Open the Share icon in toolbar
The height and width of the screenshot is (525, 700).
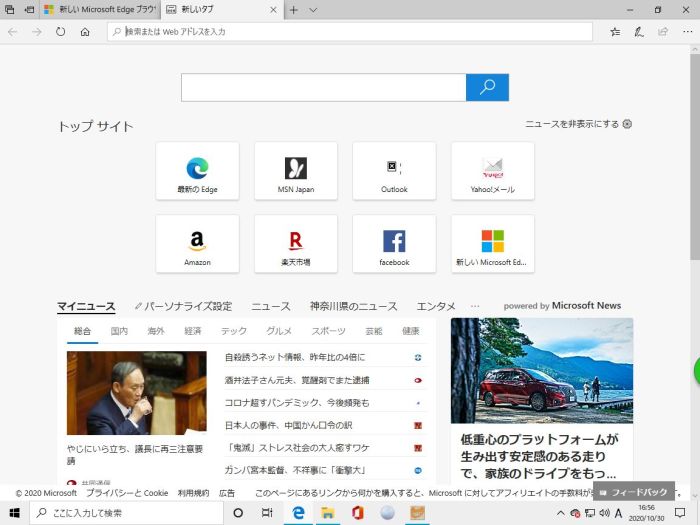[661, 32]
